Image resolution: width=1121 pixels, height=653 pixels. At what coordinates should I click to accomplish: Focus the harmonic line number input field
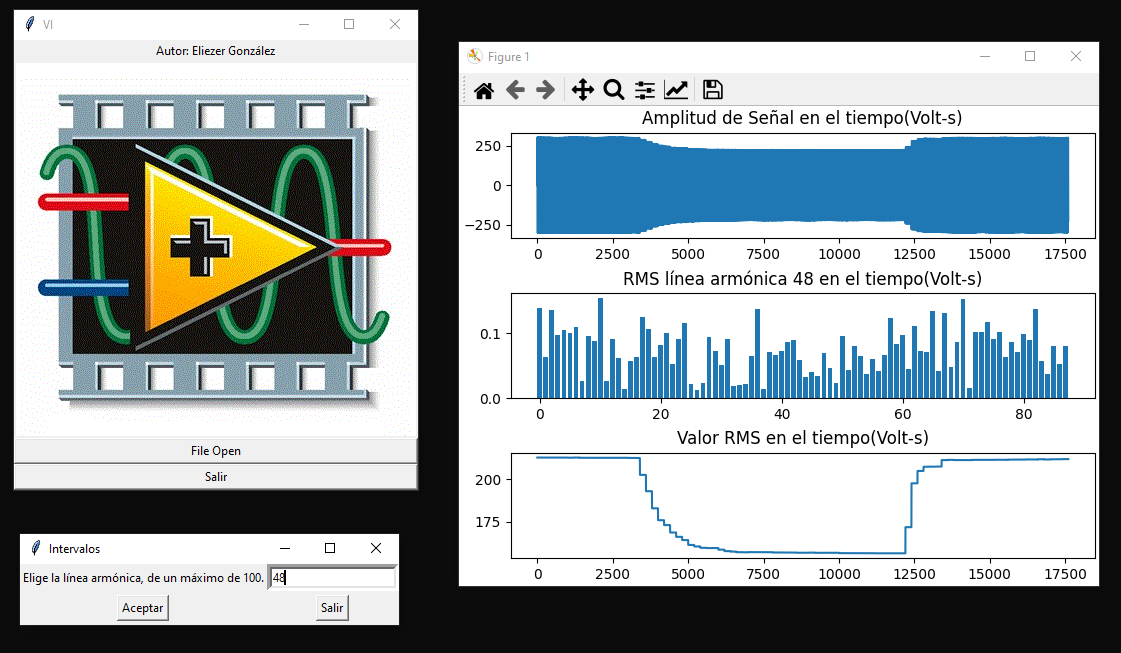[332, 578]
